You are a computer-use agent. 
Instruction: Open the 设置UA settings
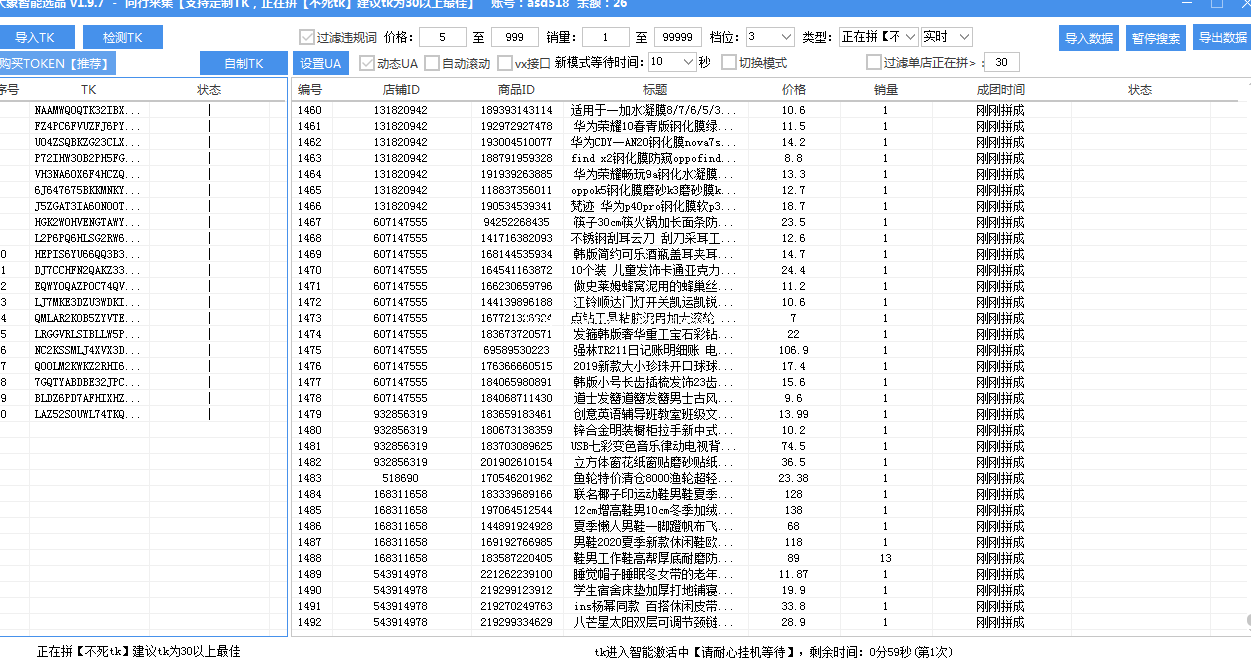pos(321,63)
